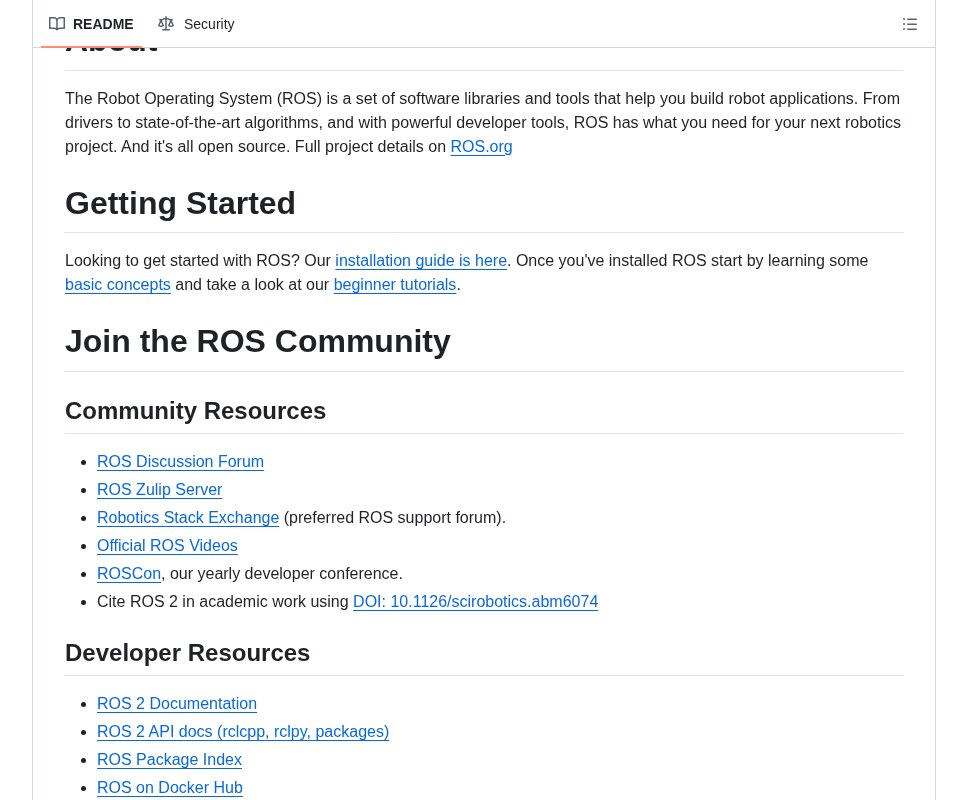
Task: Open the ROS on Docker Hub link
Action: pyautogui.click(x=170, y=788)
